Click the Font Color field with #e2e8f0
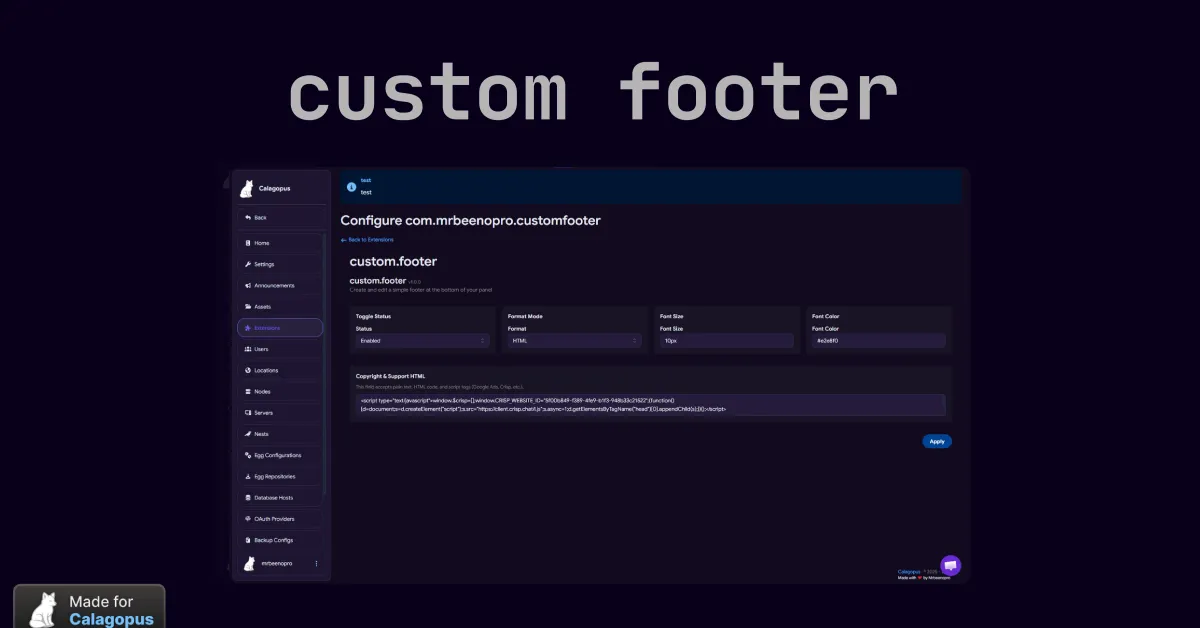Image resolution: width=1200 pixels, height=628 pixels. point(879,341)
